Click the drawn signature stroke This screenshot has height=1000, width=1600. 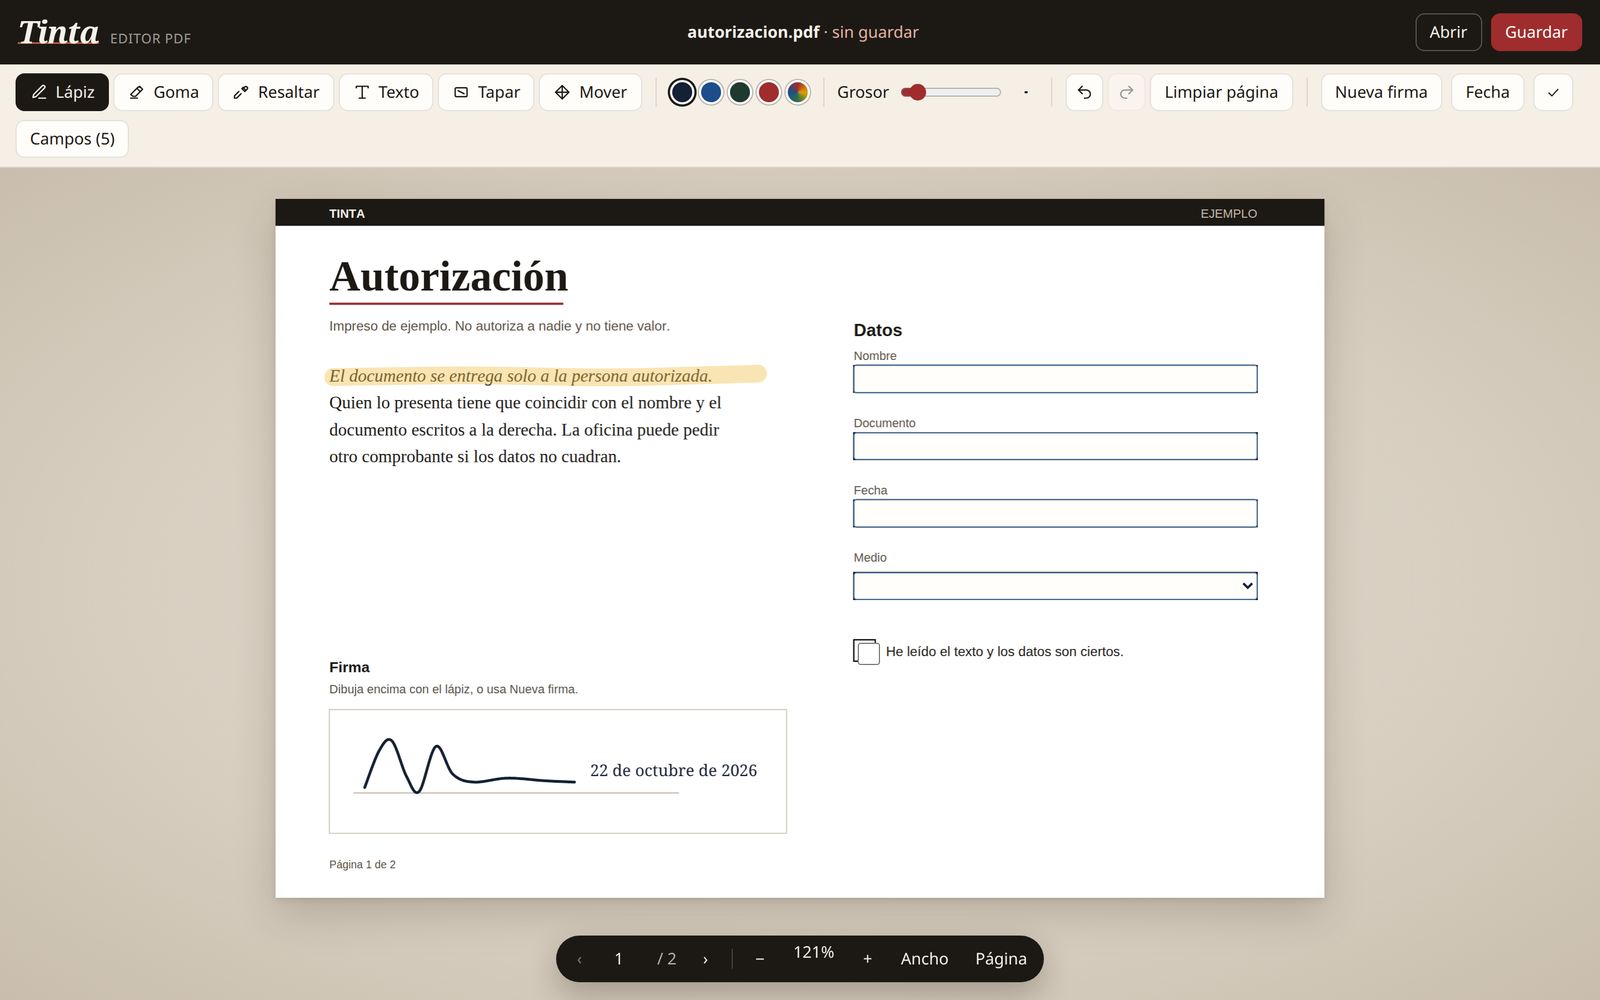click(469, 766)
